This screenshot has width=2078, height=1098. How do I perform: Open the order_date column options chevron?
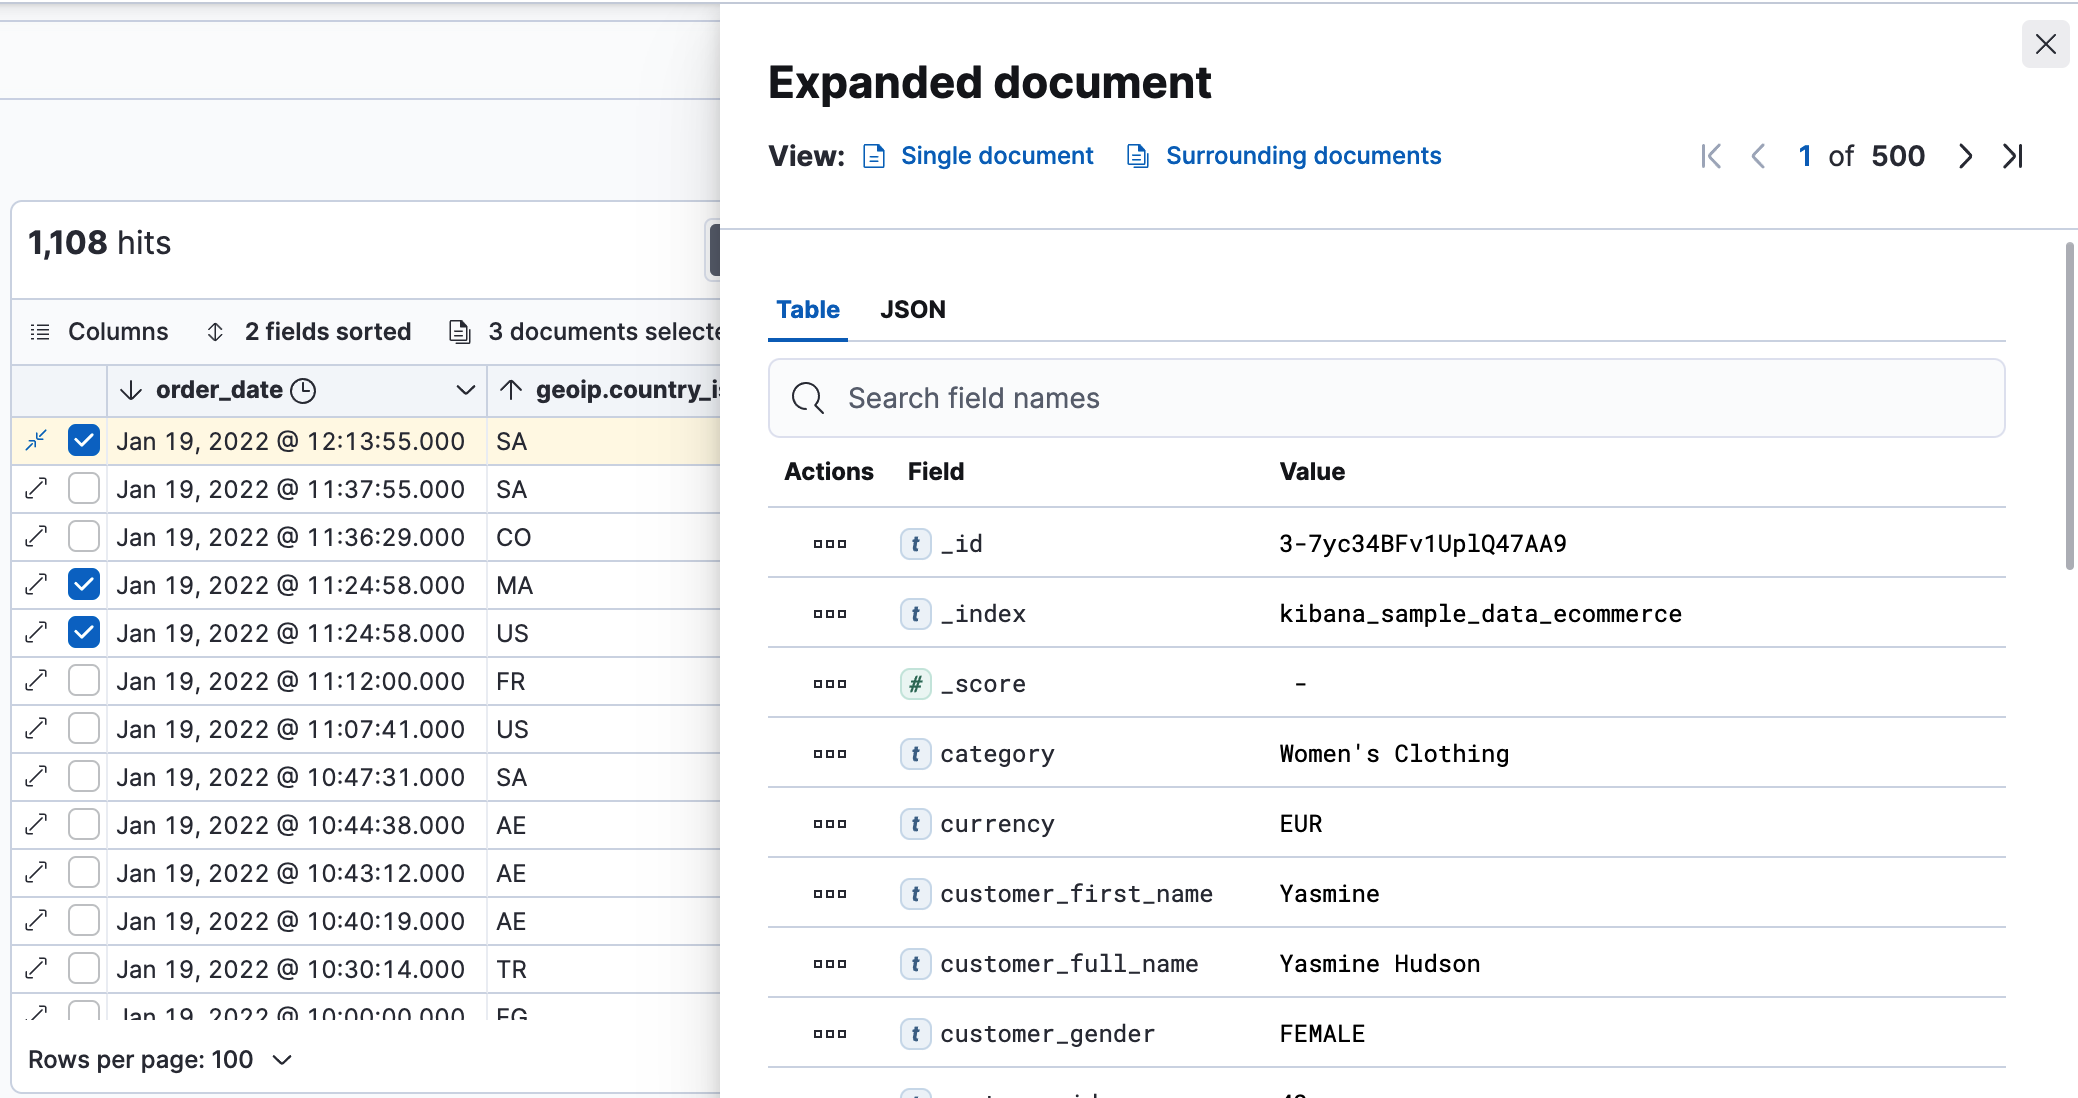click(x=464, y=390)
